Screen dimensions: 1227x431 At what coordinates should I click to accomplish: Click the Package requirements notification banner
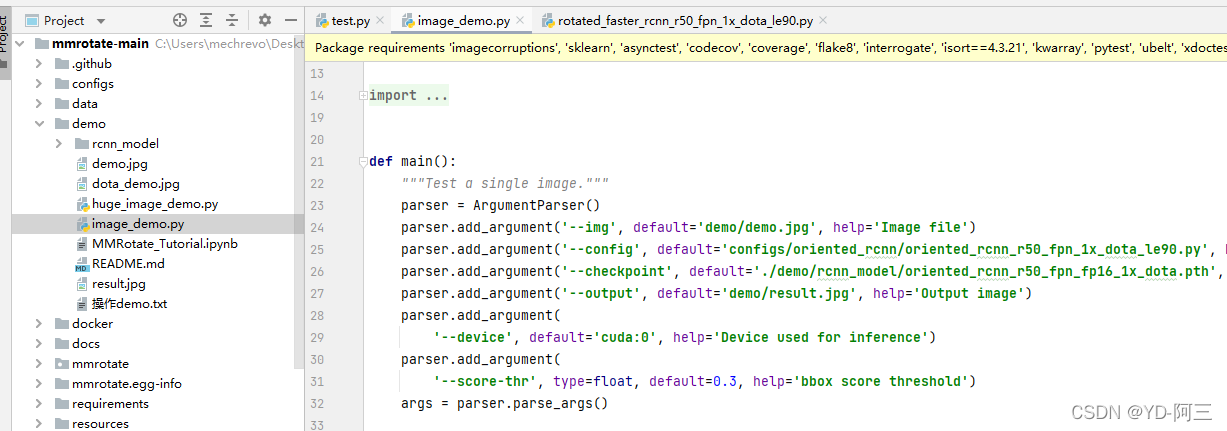click(765, 47)
